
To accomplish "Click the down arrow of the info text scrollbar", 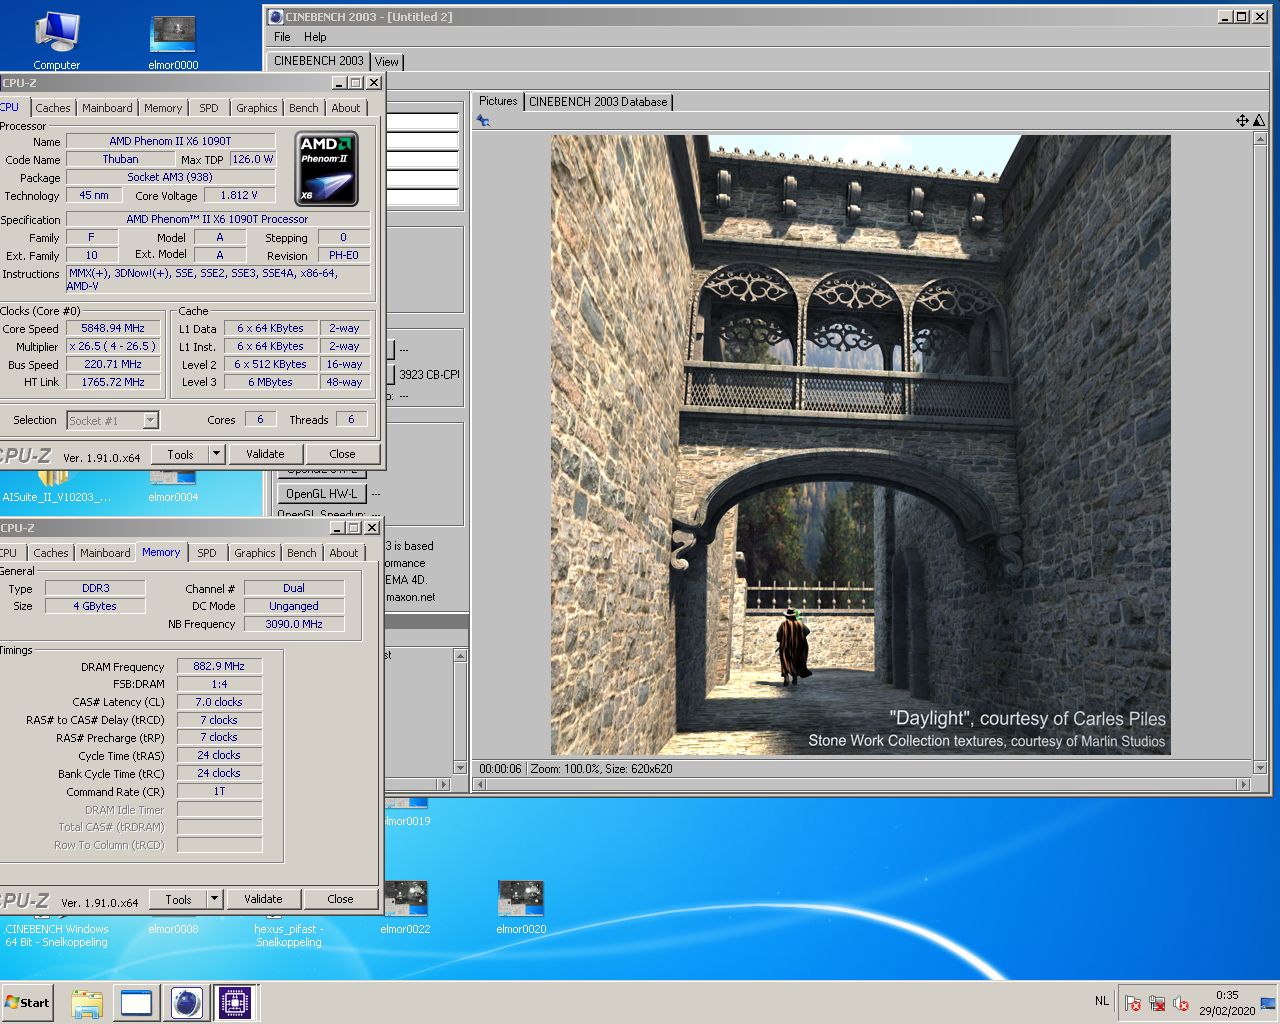I will tap(460, 768).
